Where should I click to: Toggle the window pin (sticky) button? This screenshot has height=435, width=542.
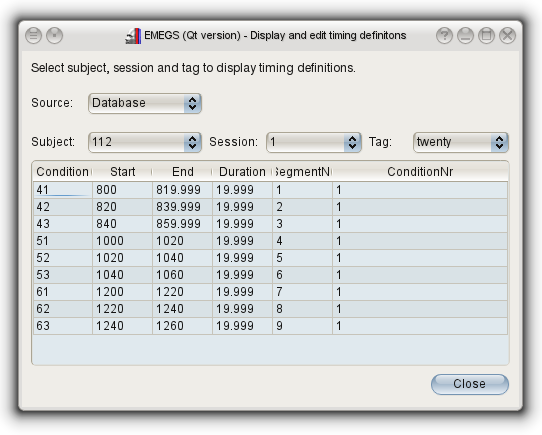[55, 36]
